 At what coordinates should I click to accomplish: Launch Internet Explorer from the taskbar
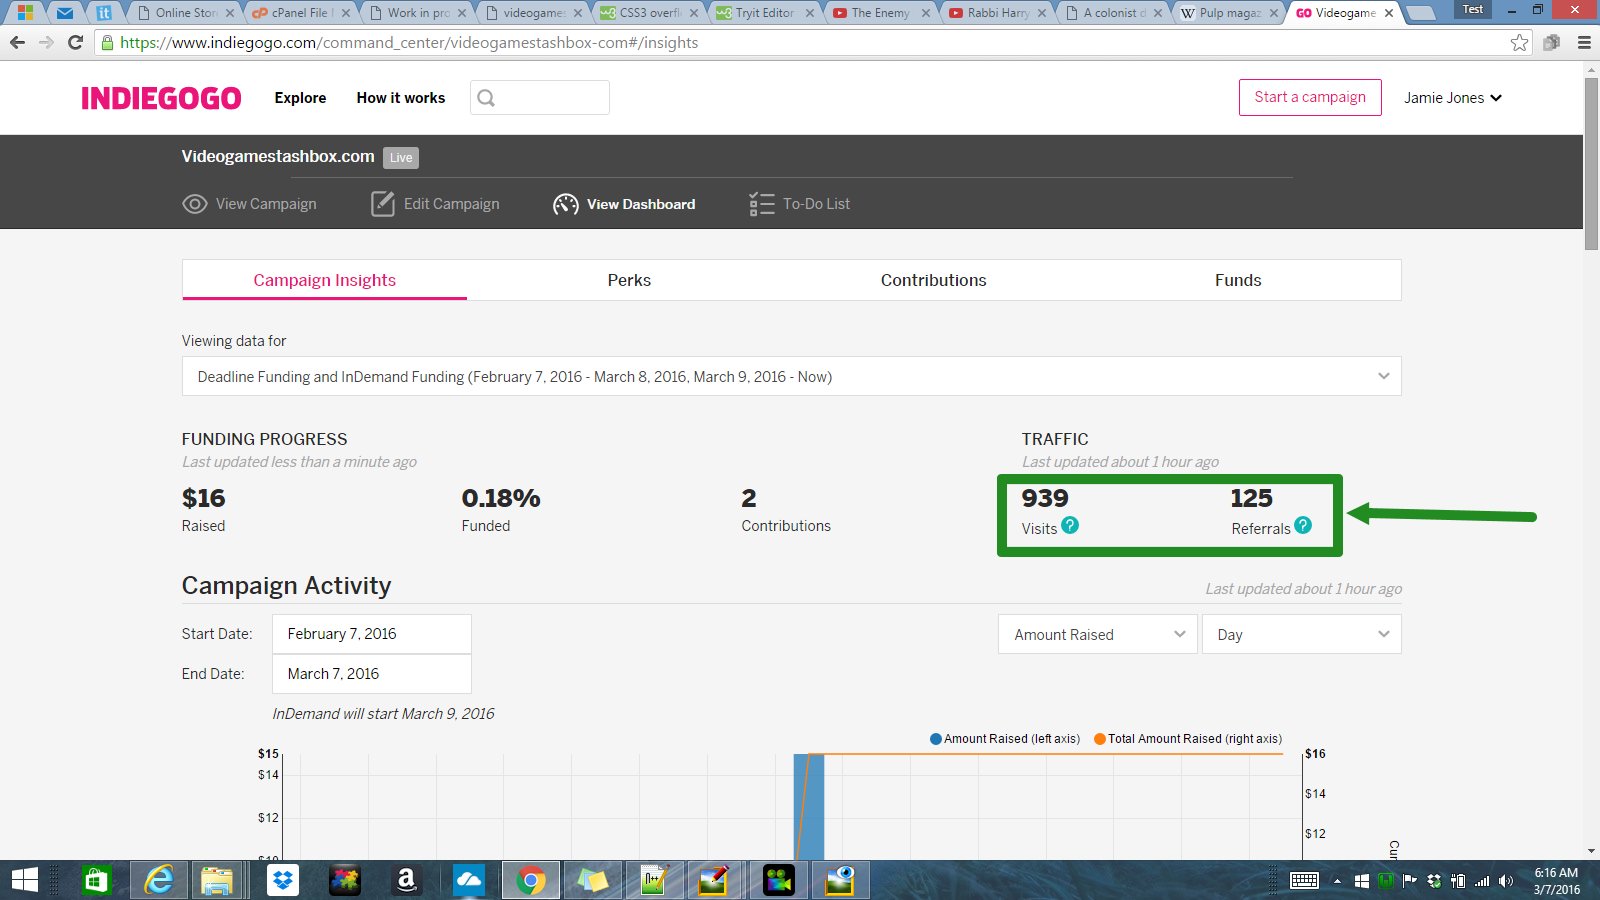point(158,880)
